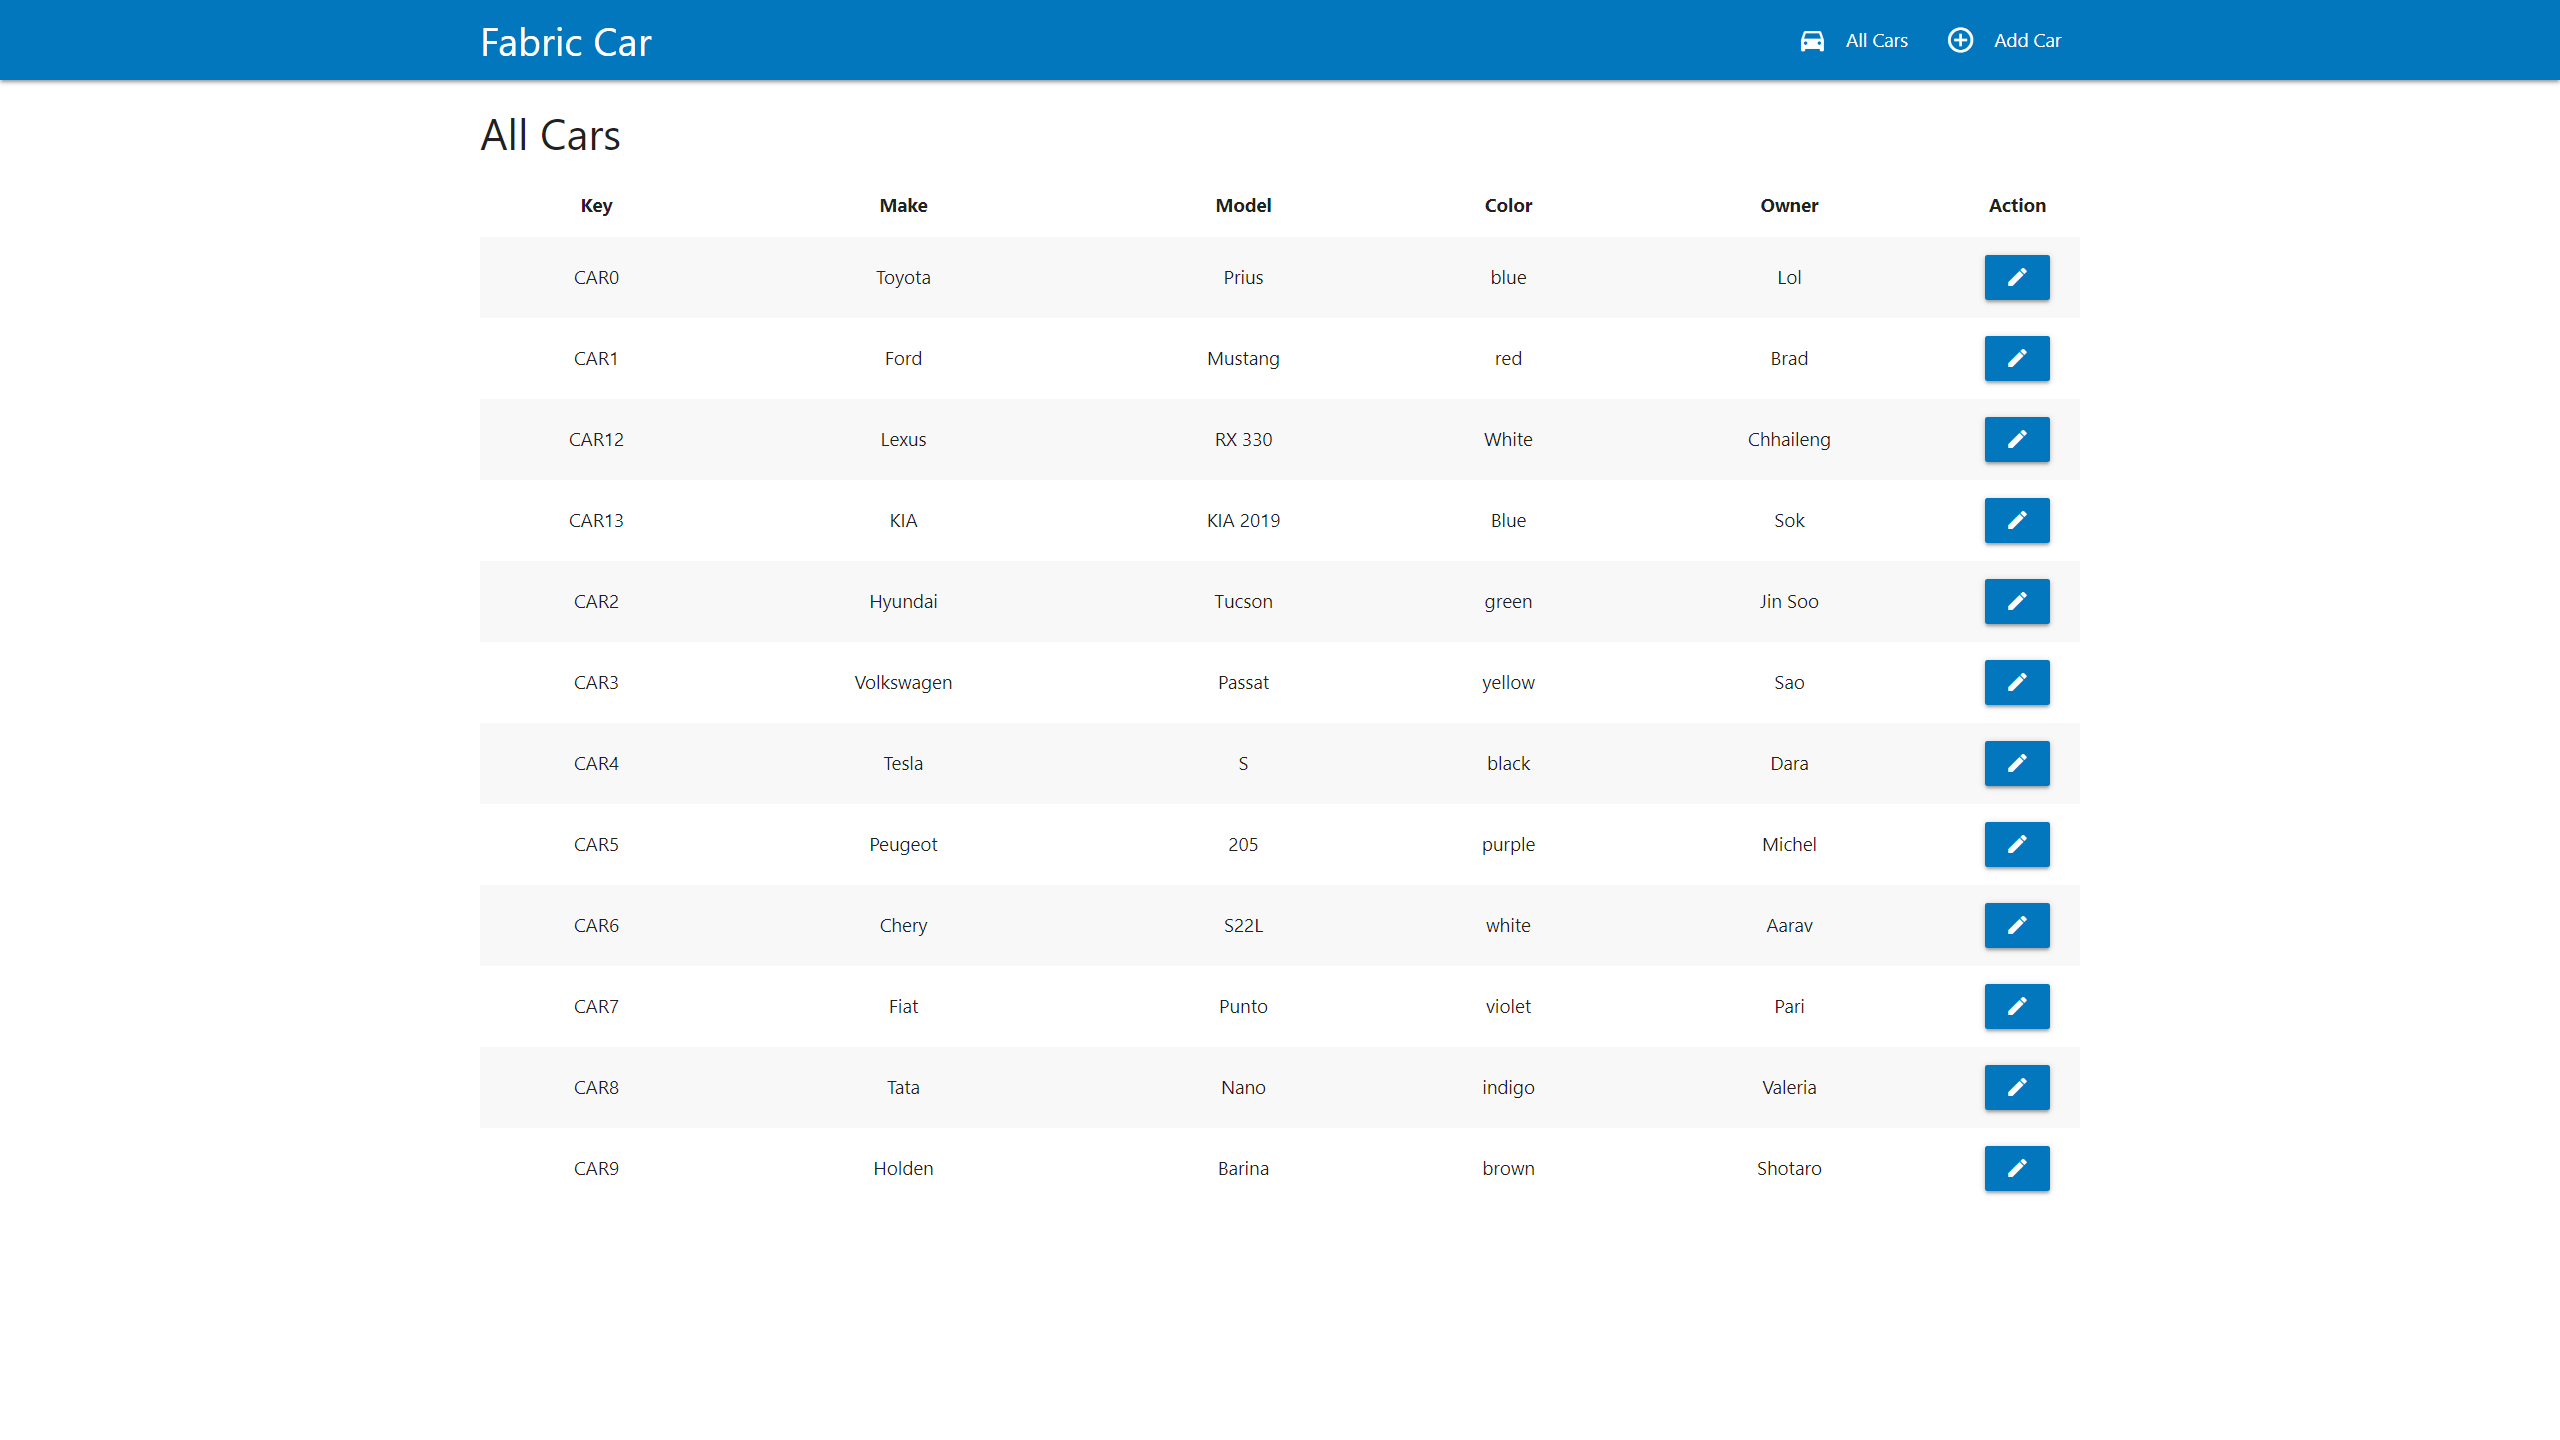Click the Owner column header
The image size is (2560, 1440).
pyautogui.click(x=1788, y=205)
